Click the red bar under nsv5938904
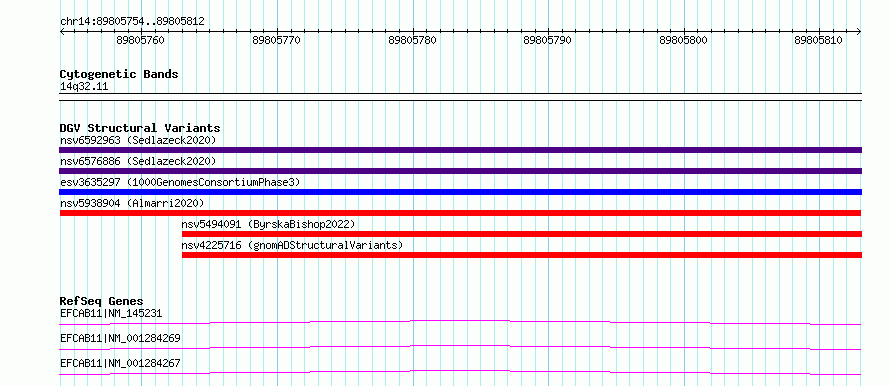This screenshot has height=386, width=890. (x=460, y=213)
